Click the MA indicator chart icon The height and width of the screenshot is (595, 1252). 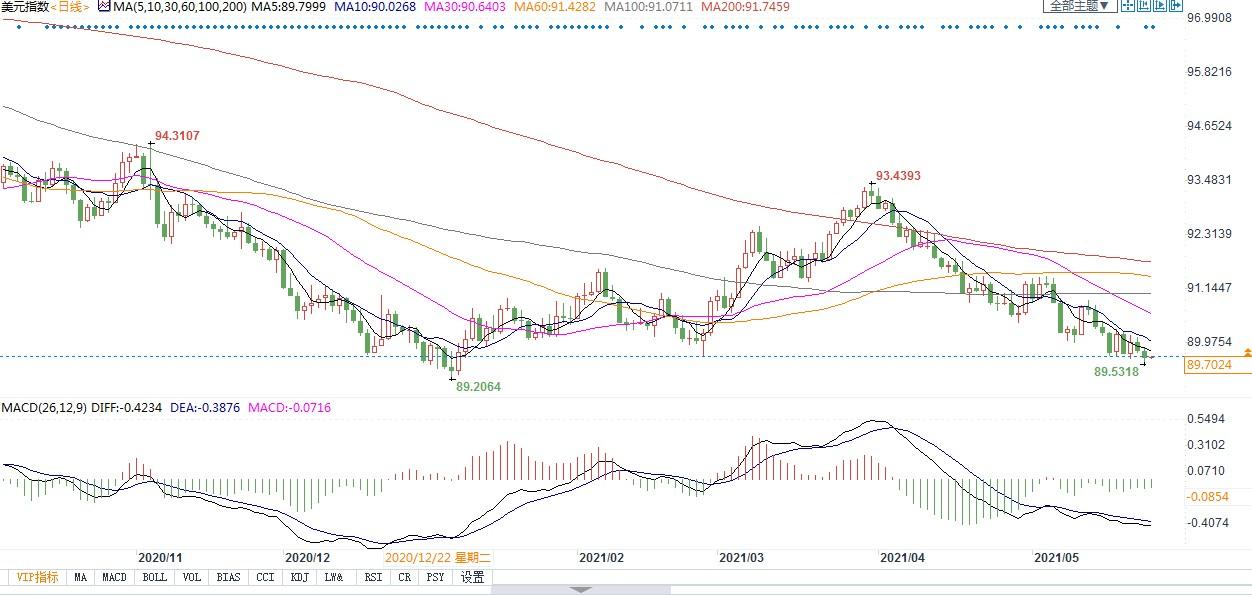pyautogui.click(x=104, y=6)
